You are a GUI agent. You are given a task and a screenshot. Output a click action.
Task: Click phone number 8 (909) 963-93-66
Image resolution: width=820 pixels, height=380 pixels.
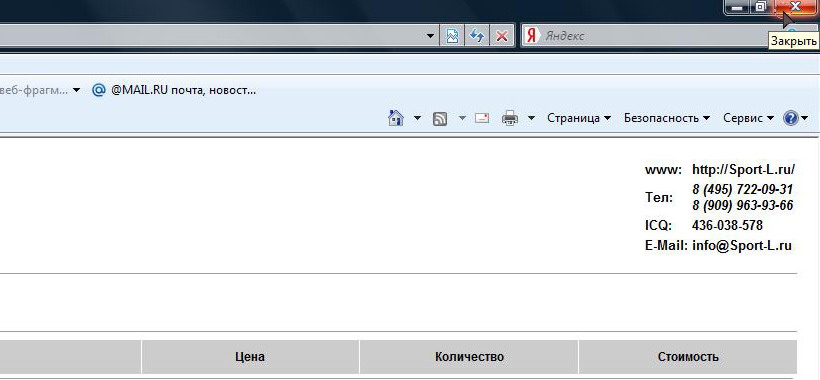click(x=743, y=206)
